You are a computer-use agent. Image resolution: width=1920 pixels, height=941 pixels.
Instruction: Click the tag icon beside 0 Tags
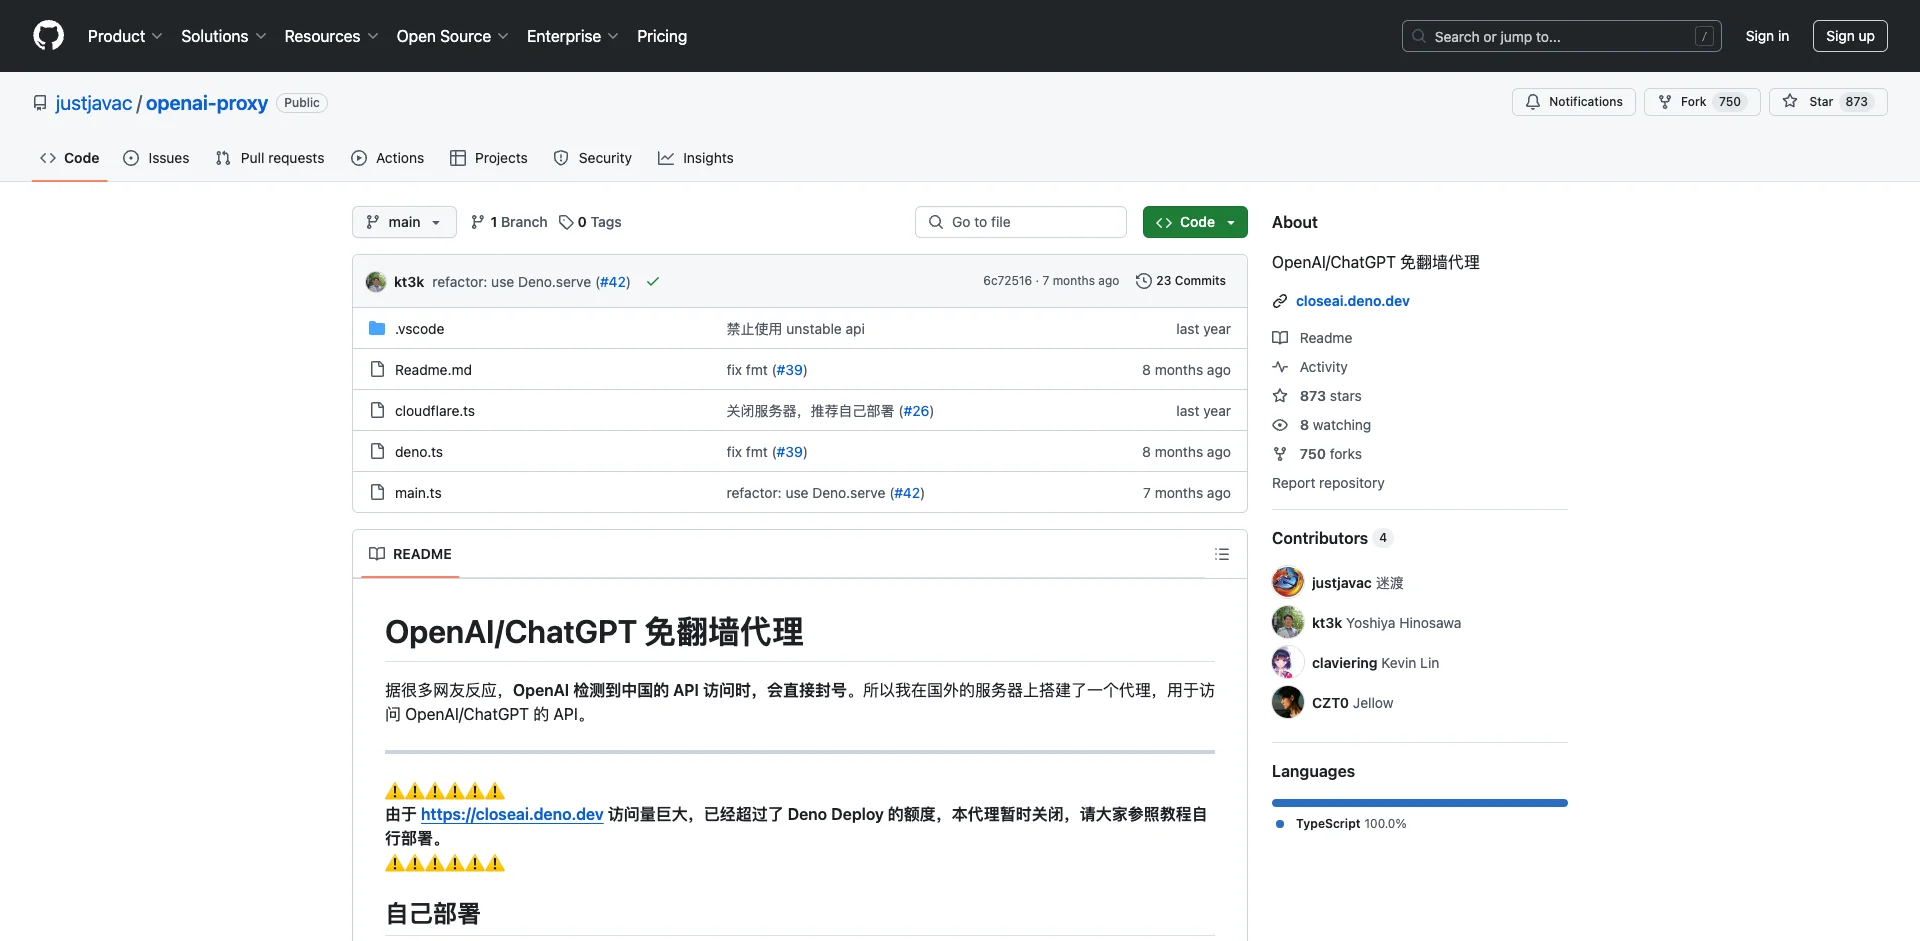tap(566, 222)
